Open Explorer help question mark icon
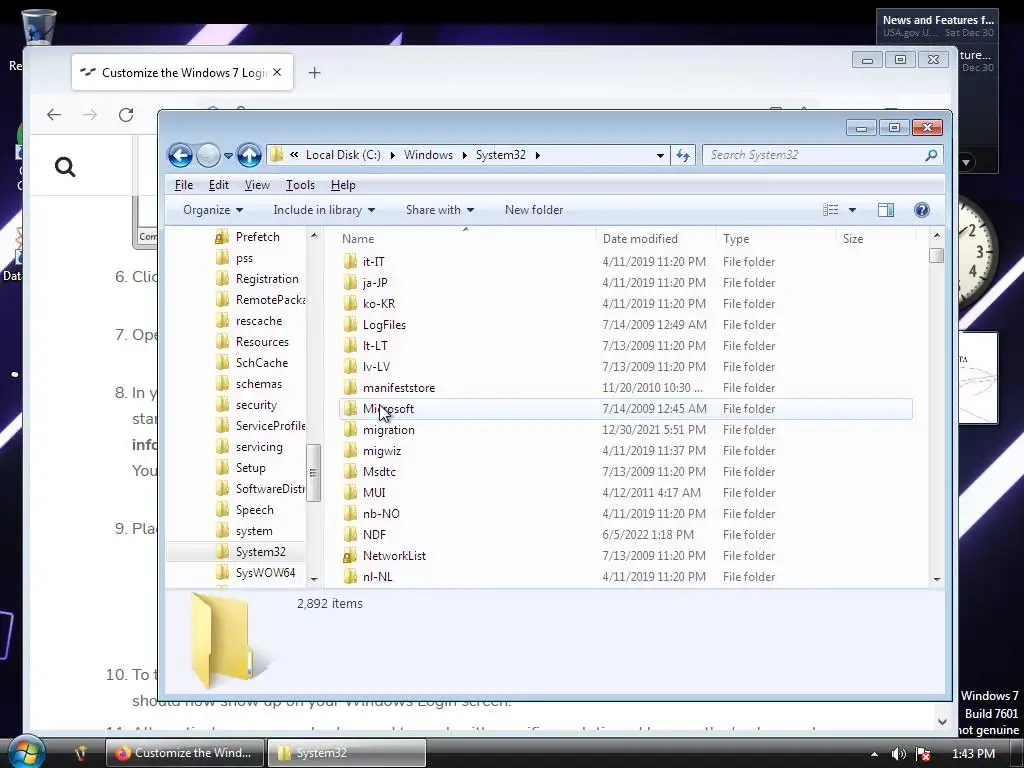The height and width of the screenshot is (768, 1024). (x=921, y=210)
